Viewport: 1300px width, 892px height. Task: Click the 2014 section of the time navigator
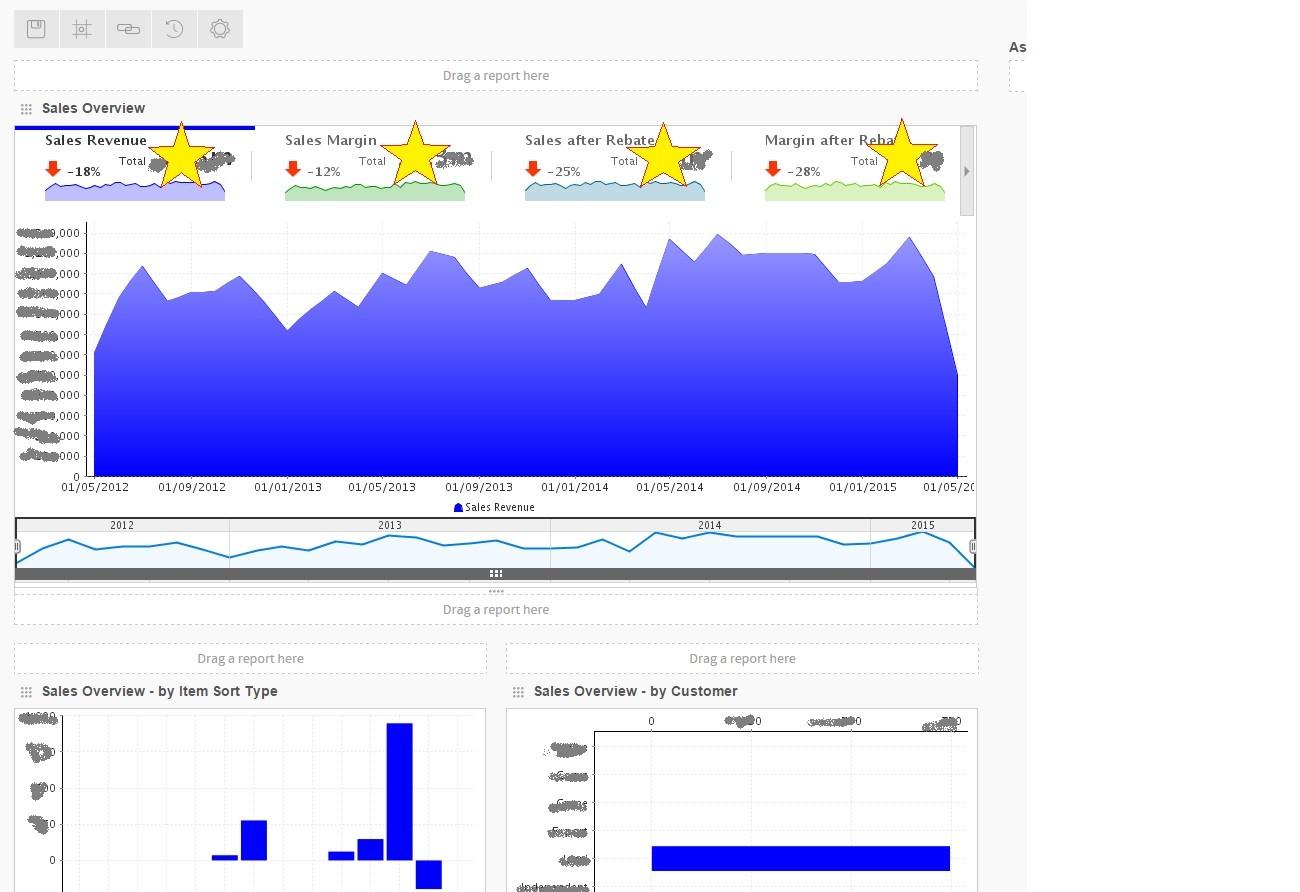710,525
